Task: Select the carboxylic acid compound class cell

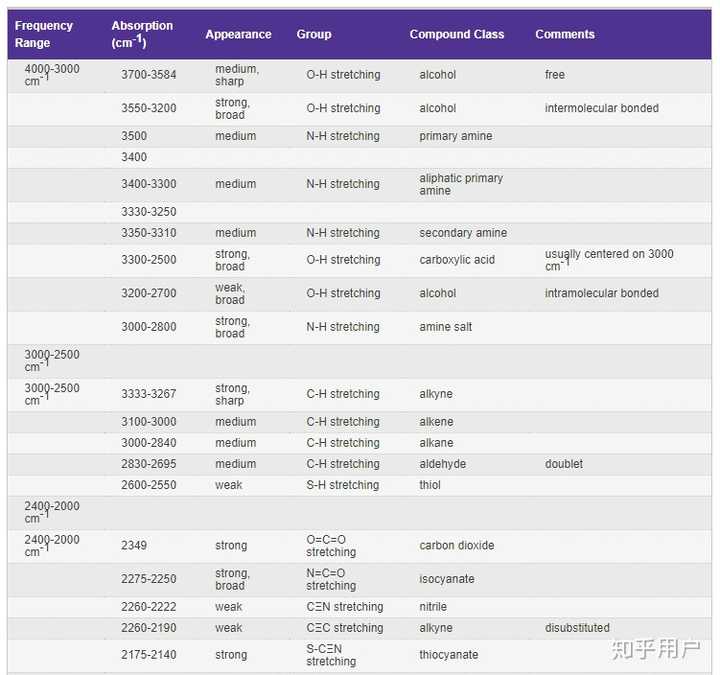Action: [x=457, y=260]
